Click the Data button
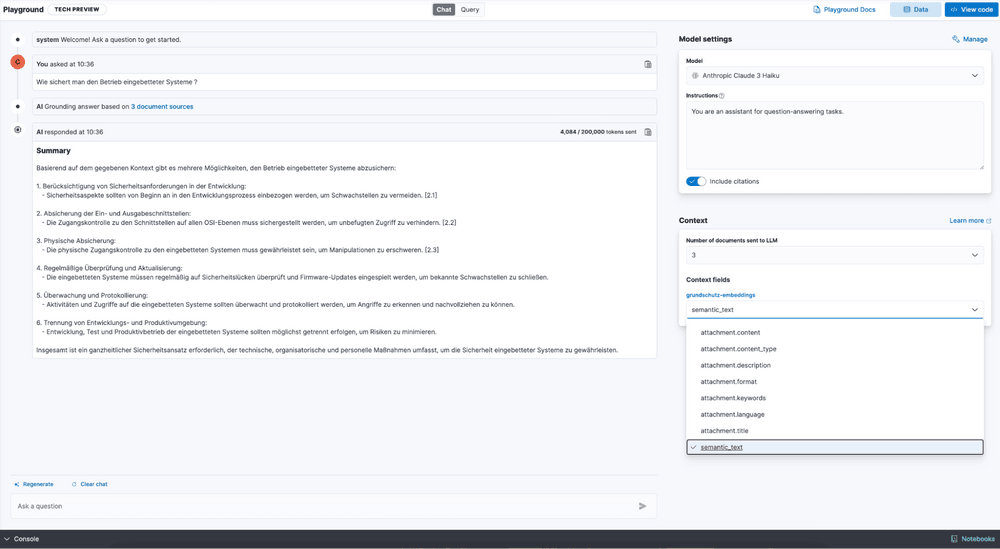Screen dimensions: 1000x549 (915, 9)
